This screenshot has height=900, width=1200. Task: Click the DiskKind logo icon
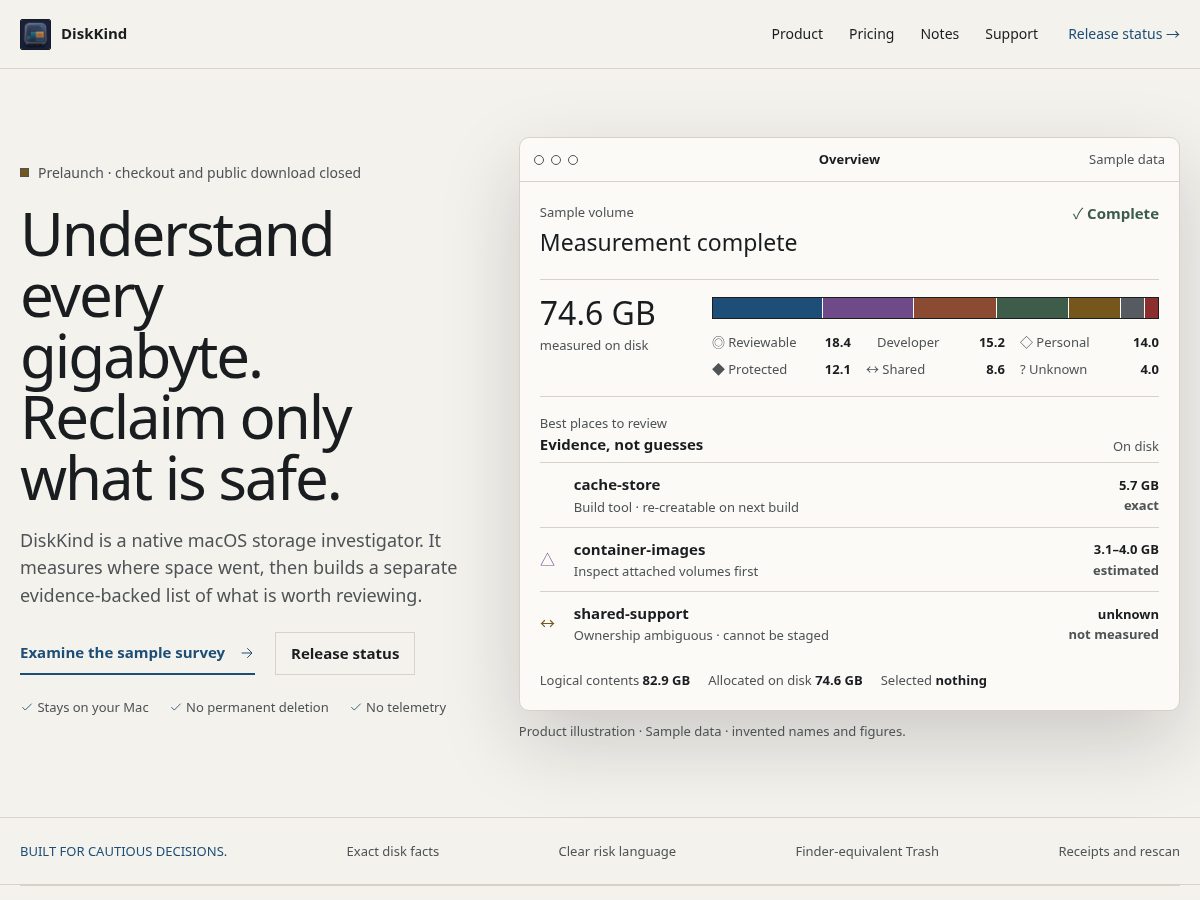tap(35, 34)
